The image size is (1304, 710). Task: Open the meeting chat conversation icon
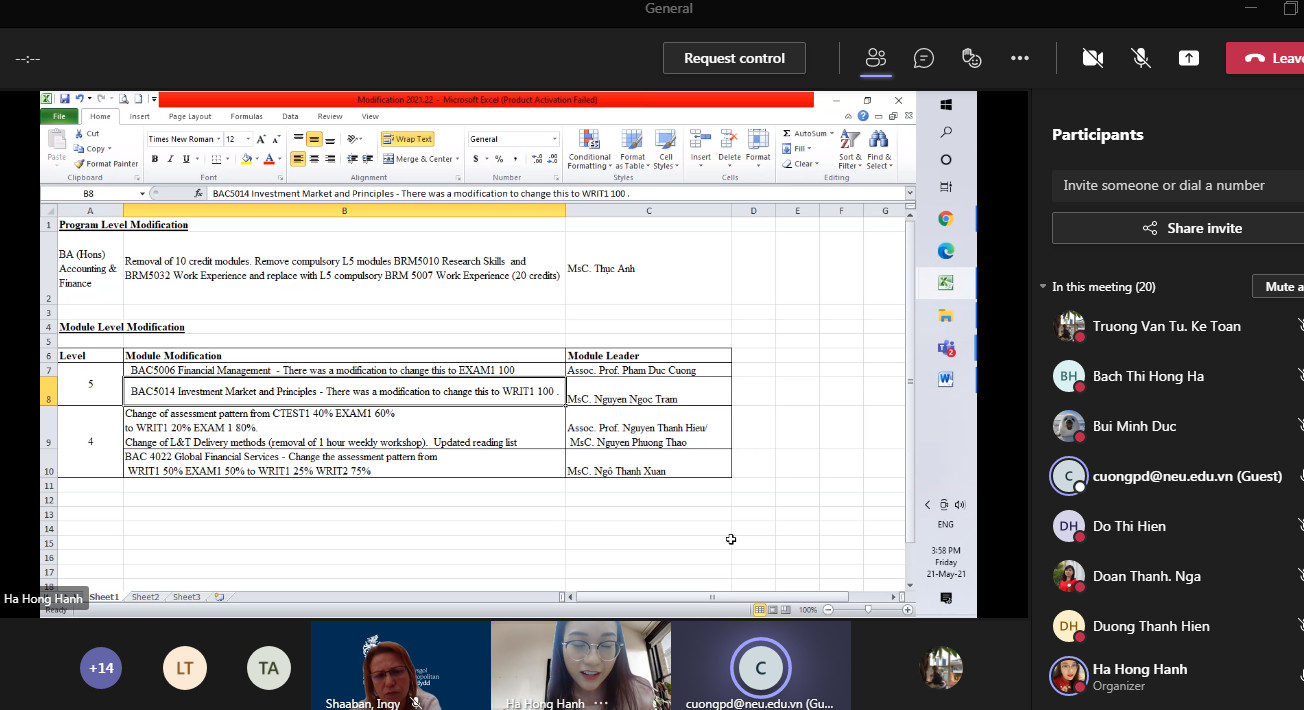(x=924, y=58)
